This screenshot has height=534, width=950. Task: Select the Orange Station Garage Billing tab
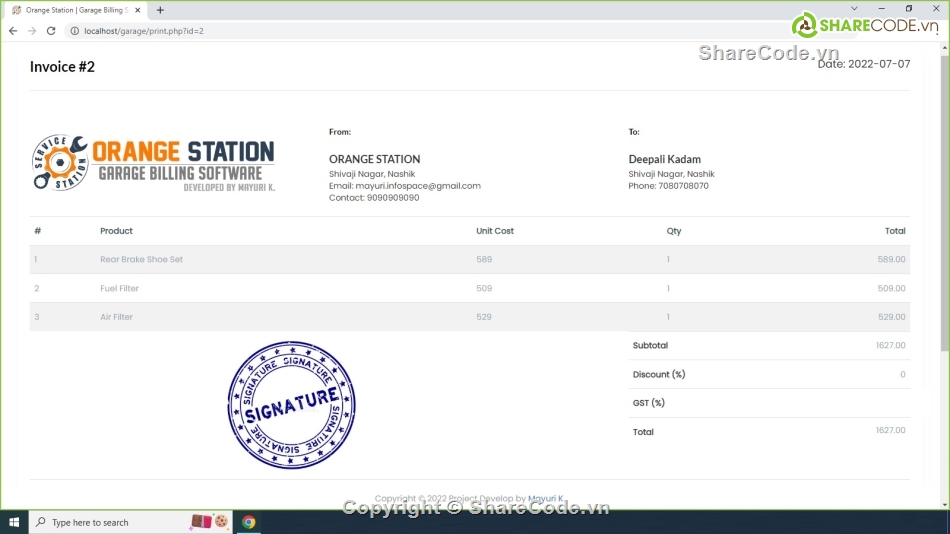coord(76,10)
